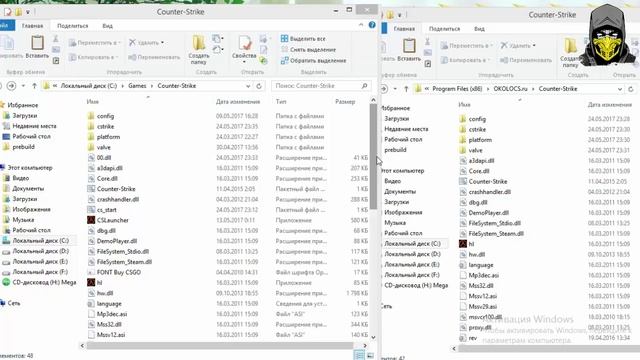Open Поделиться tab in right window
Image resolution: width=640 pixels, height=360 pixels.
444,29
